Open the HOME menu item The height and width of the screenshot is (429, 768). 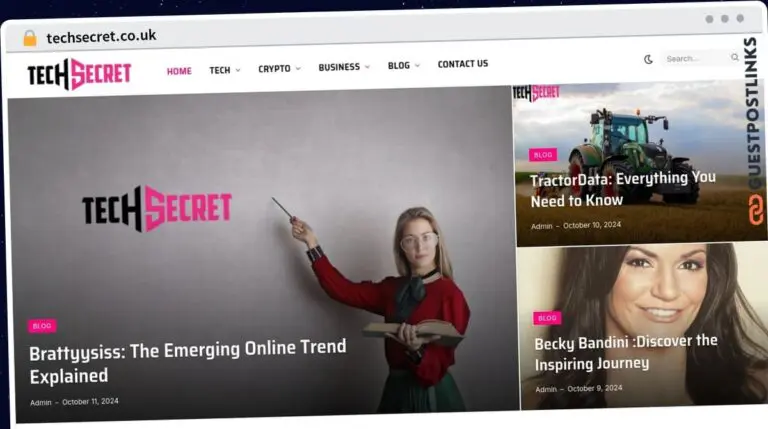[179, 71]
